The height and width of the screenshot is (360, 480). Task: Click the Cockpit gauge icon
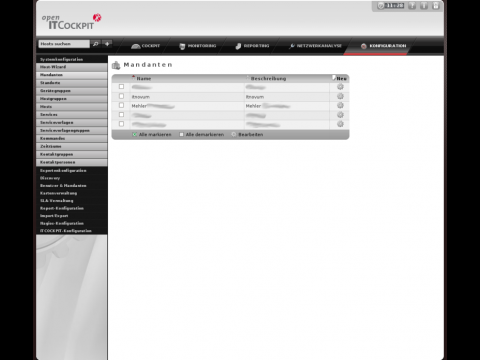136,46
